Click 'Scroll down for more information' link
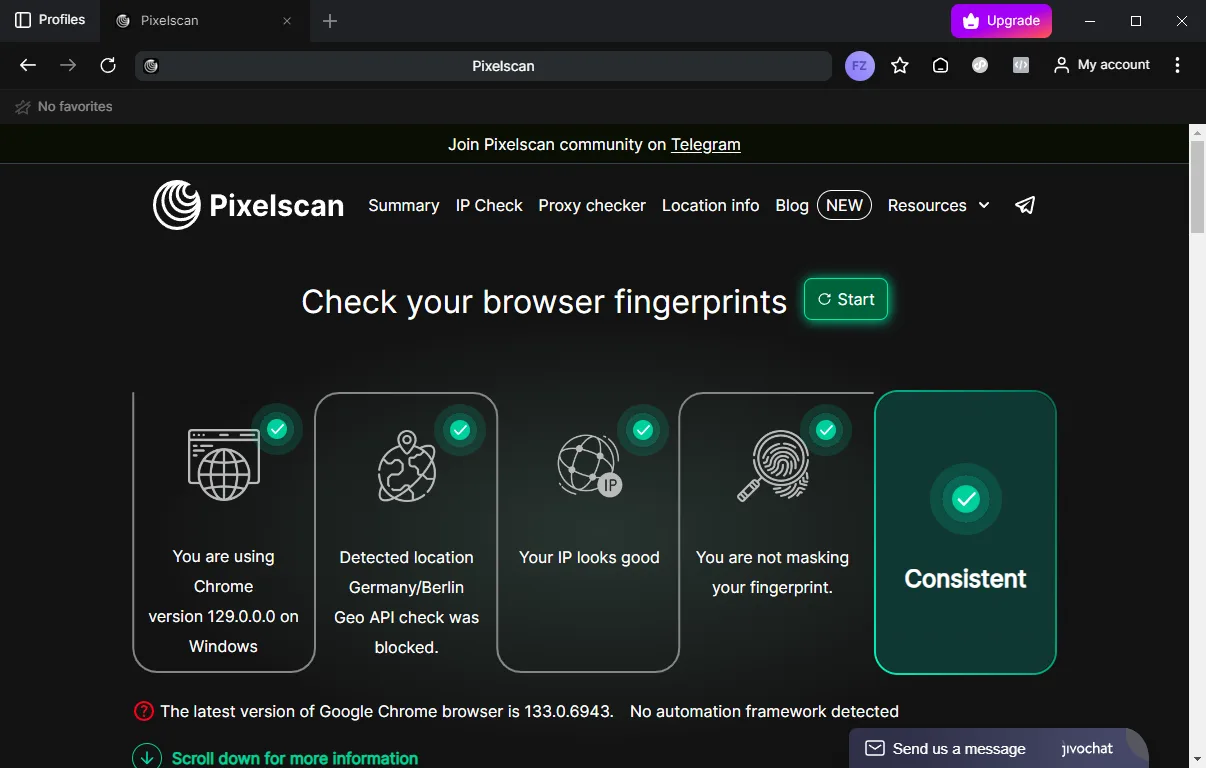Image resolution: width=1206 pixels, height=768 pixels. [x=295, y=759]
